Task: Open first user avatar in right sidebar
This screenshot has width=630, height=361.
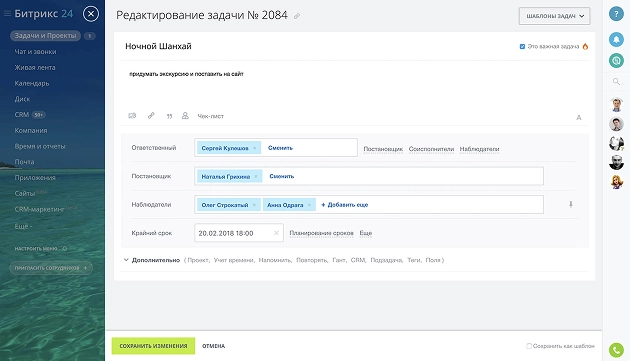Action: pyautogui.click(x=616, y=105)
